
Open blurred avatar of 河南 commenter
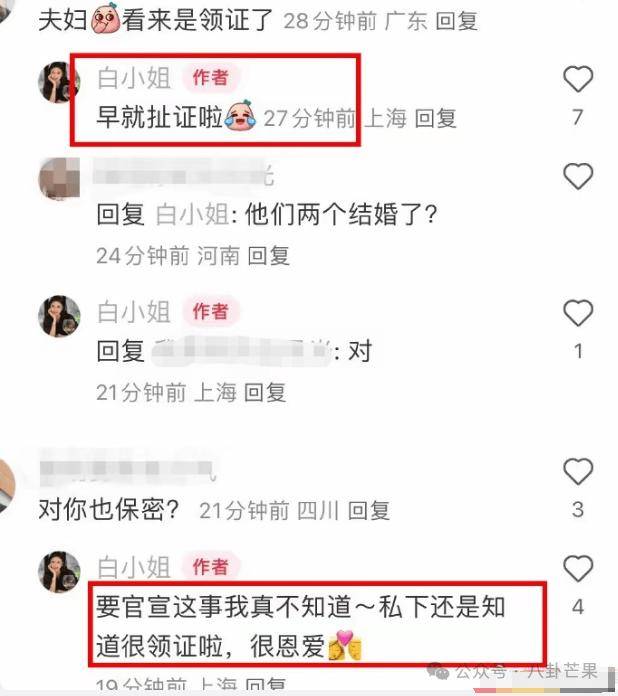[59, 178]
